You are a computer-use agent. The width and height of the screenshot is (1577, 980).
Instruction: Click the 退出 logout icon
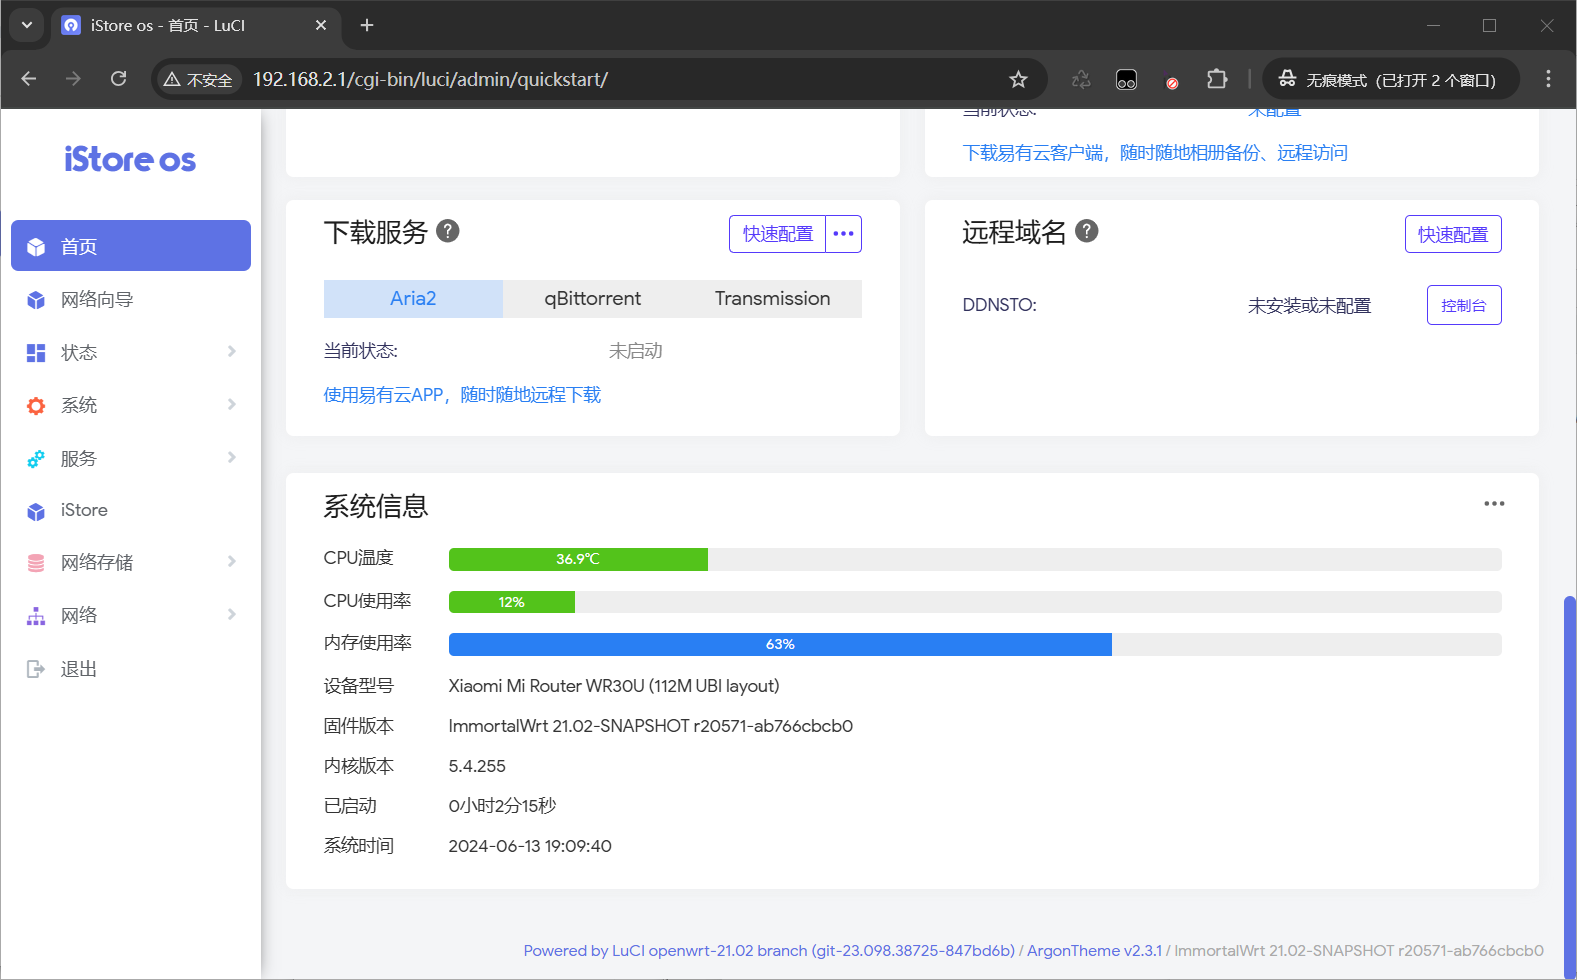(36, 669)
